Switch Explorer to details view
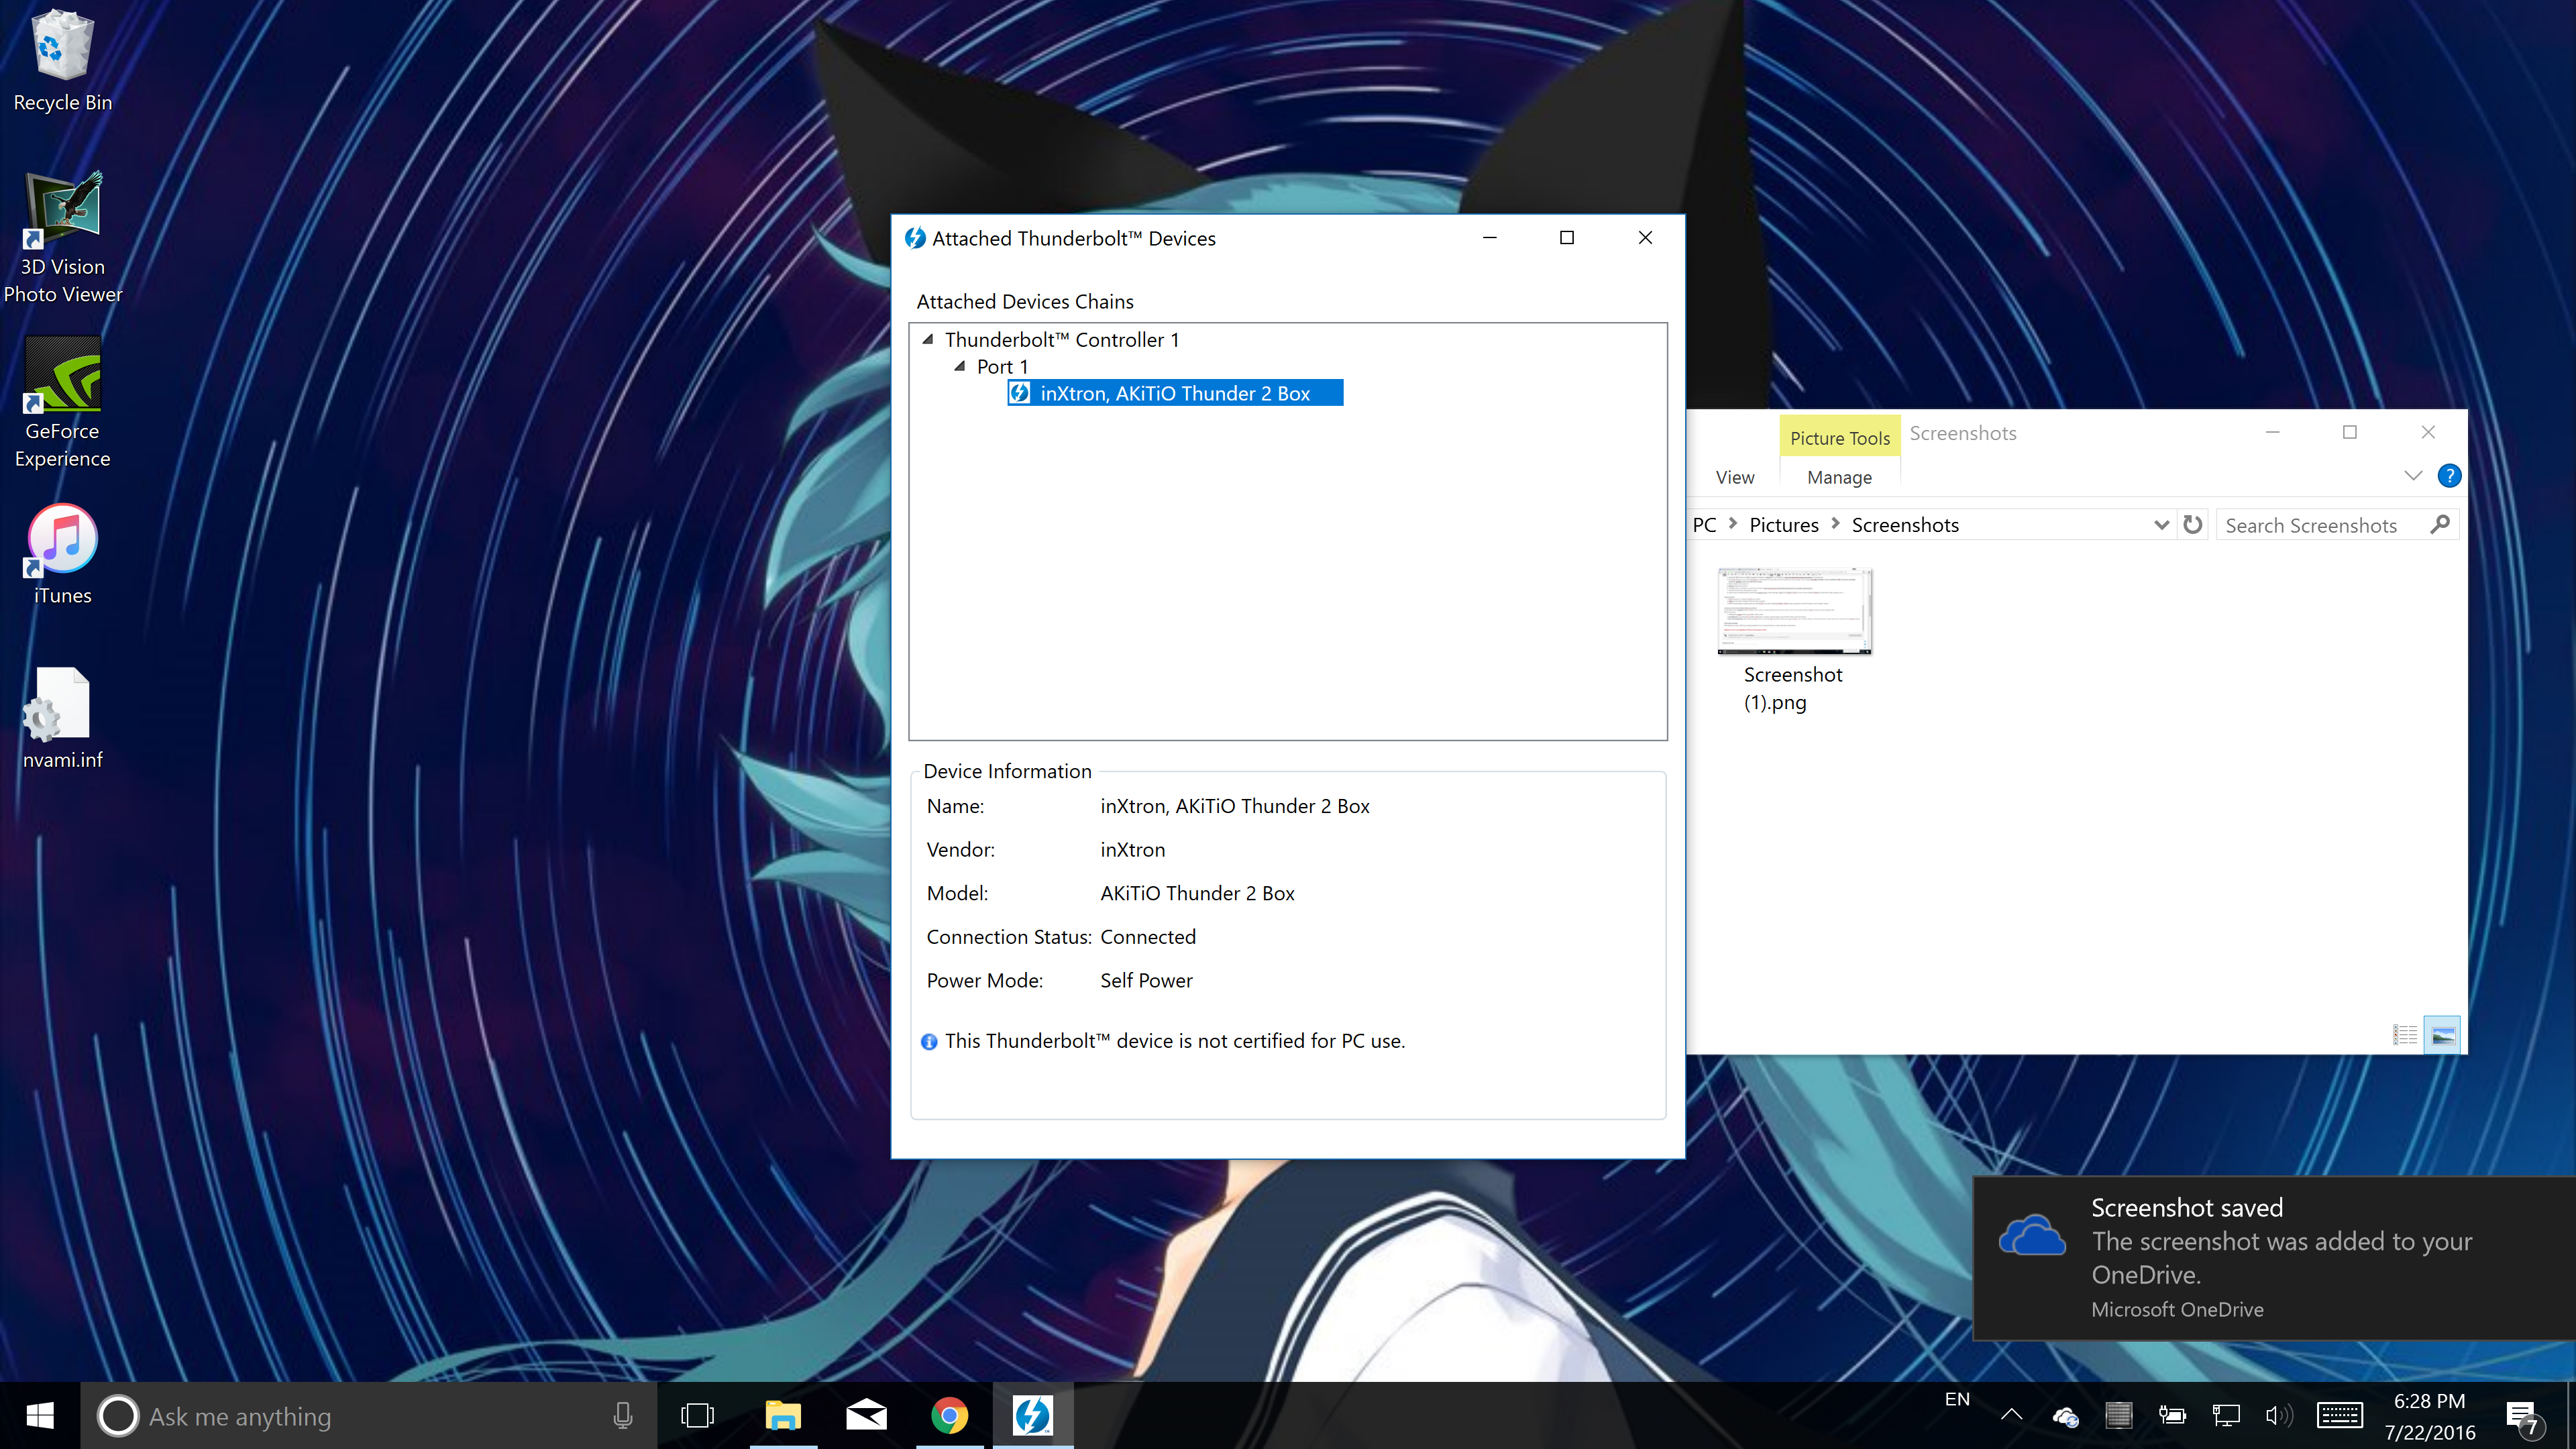Viewport: 2576px width, 1449px height. (x=2405, y=1035)
